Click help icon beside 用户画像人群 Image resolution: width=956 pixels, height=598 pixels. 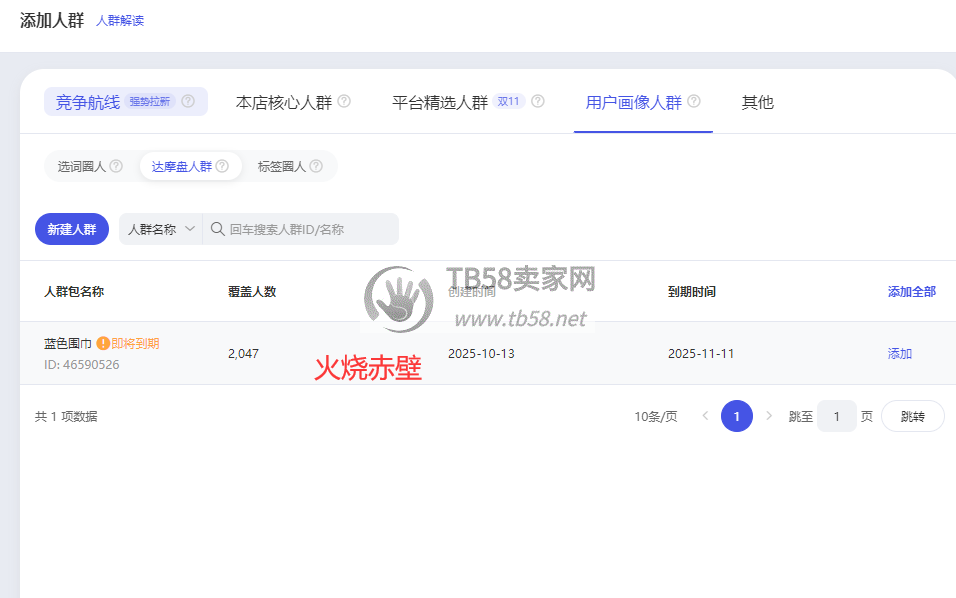coord(694,102)
